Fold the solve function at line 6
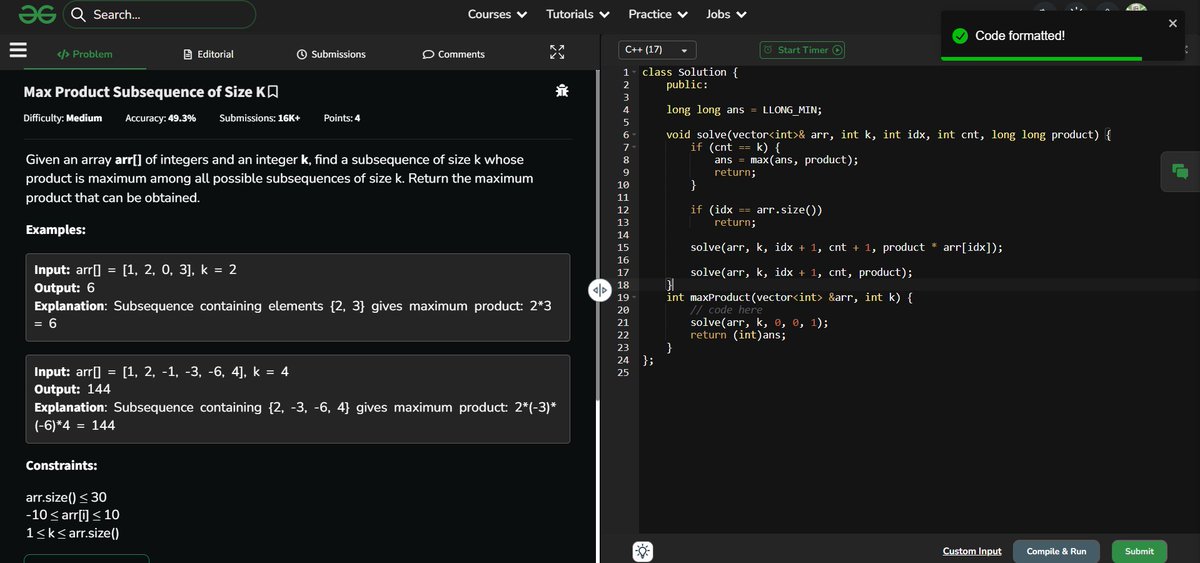 [634, 135]
